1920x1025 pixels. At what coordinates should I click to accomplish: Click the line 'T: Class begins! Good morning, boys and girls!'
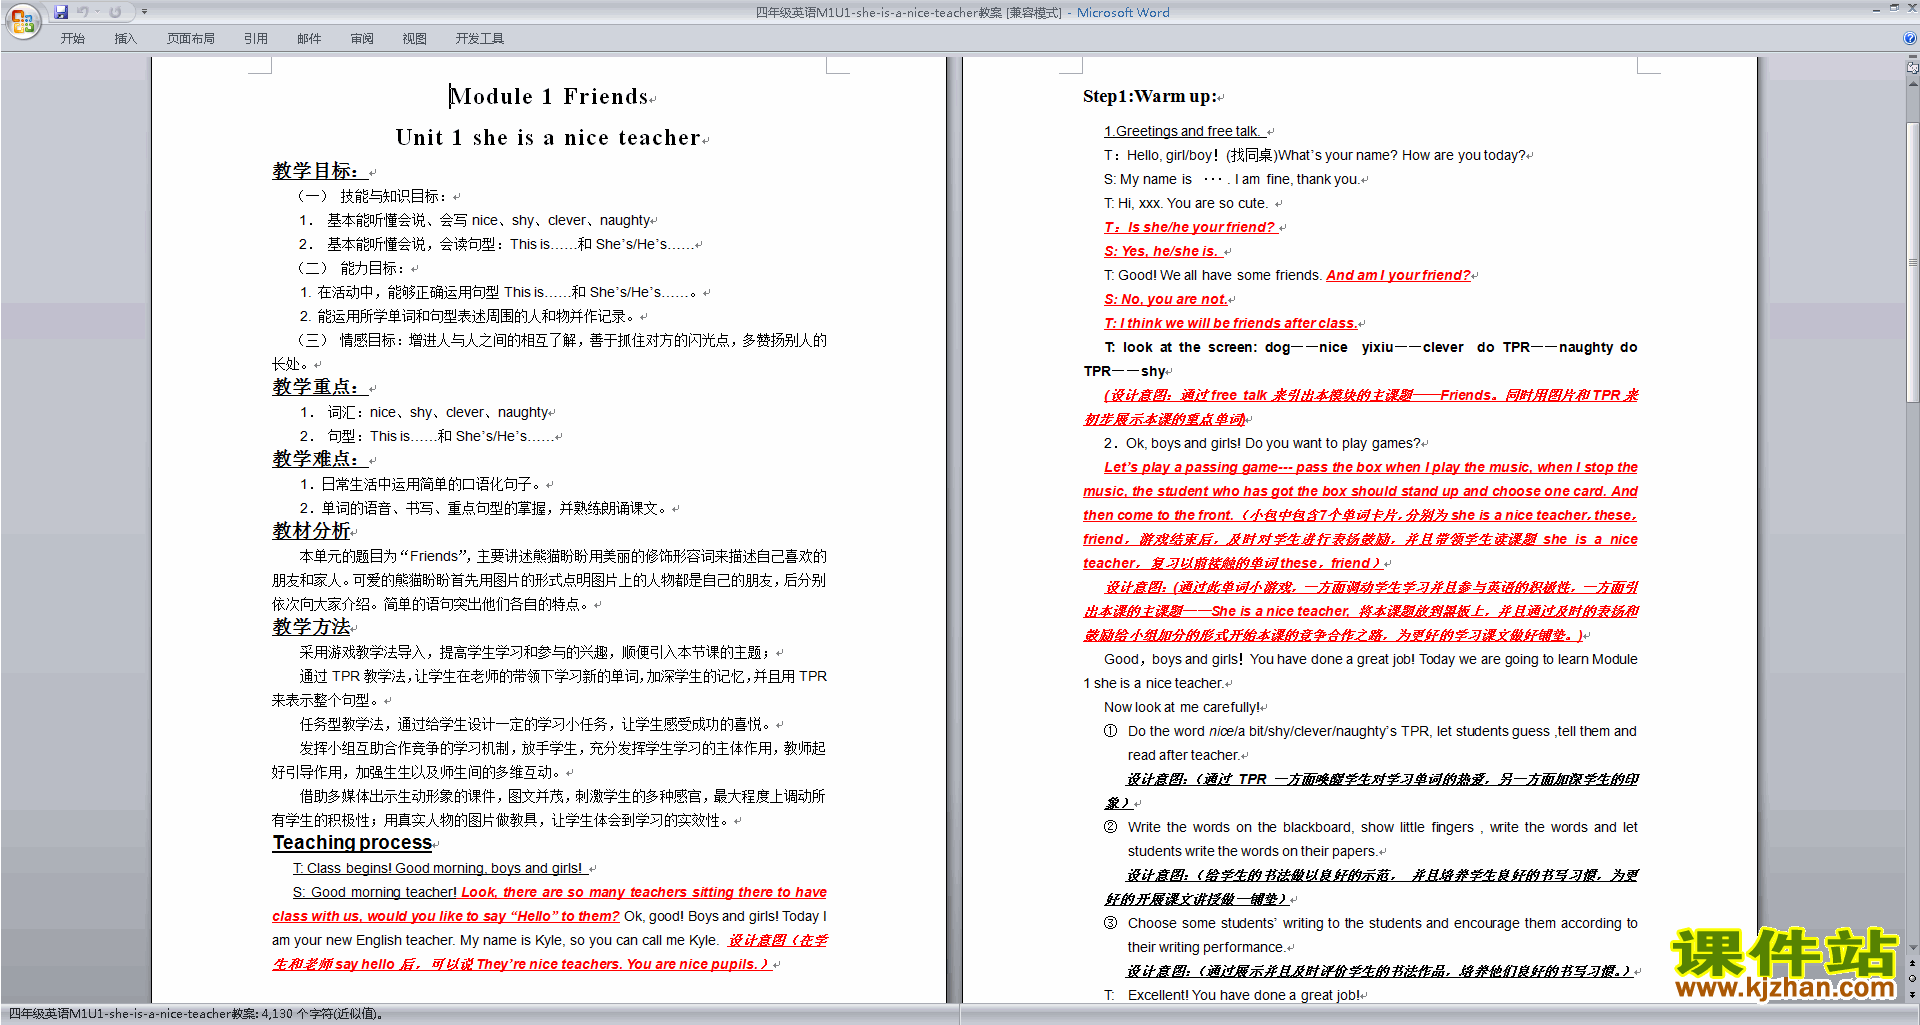coord(438,868)
